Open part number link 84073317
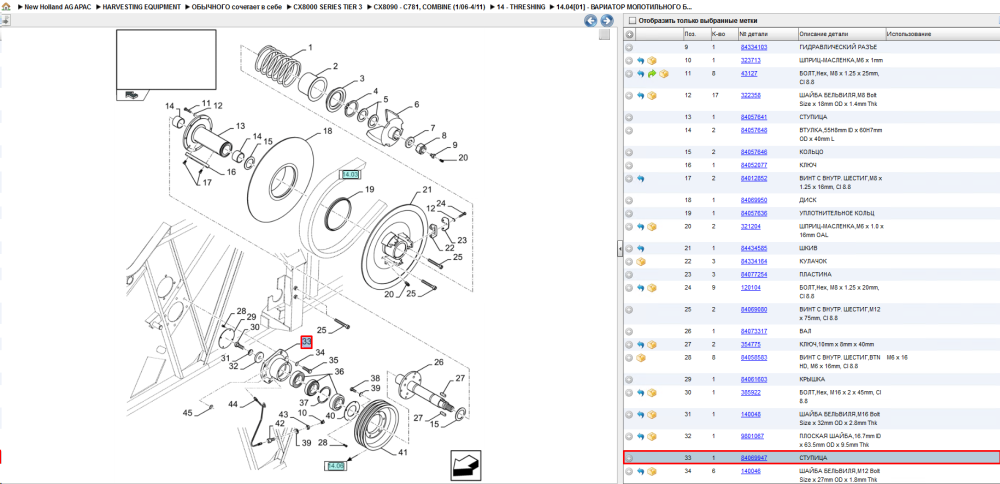Image resolution: width=1000 pixels, height=484 pixels. pos(753,331)
